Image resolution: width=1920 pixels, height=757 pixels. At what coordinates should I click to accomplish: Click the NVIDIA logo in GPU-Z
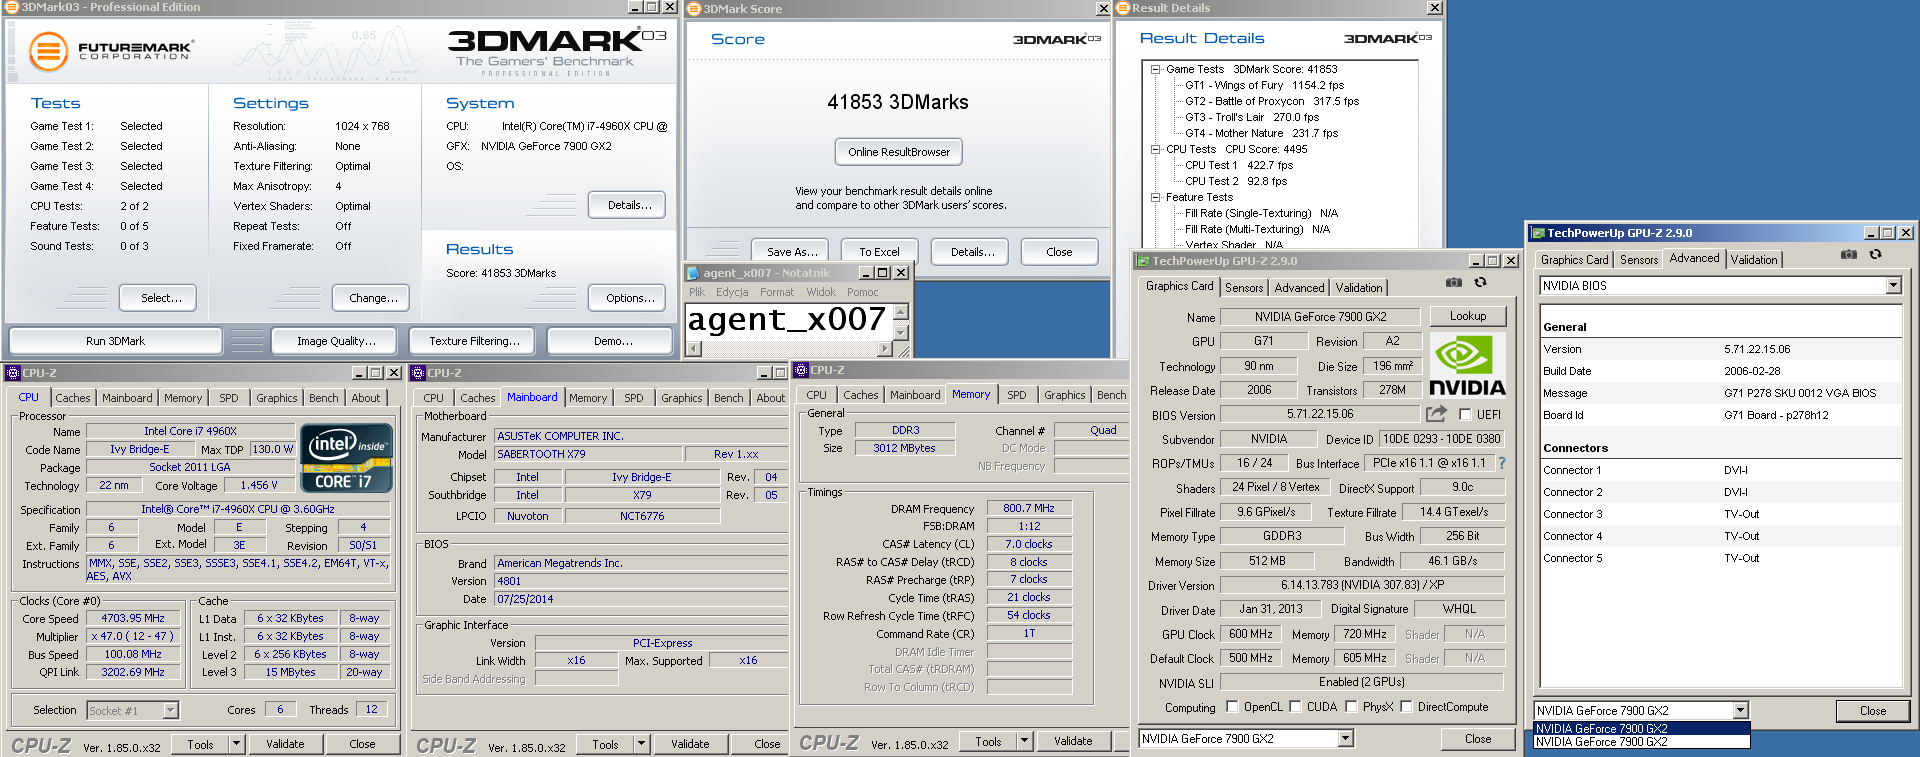1467,366
